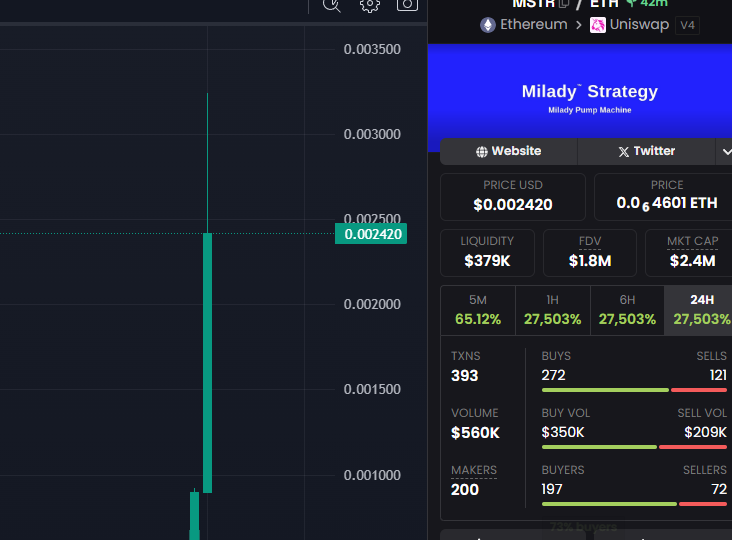Select the 5M timeframe tab
The width and height of the screenshot is (732, 540).
478,310
